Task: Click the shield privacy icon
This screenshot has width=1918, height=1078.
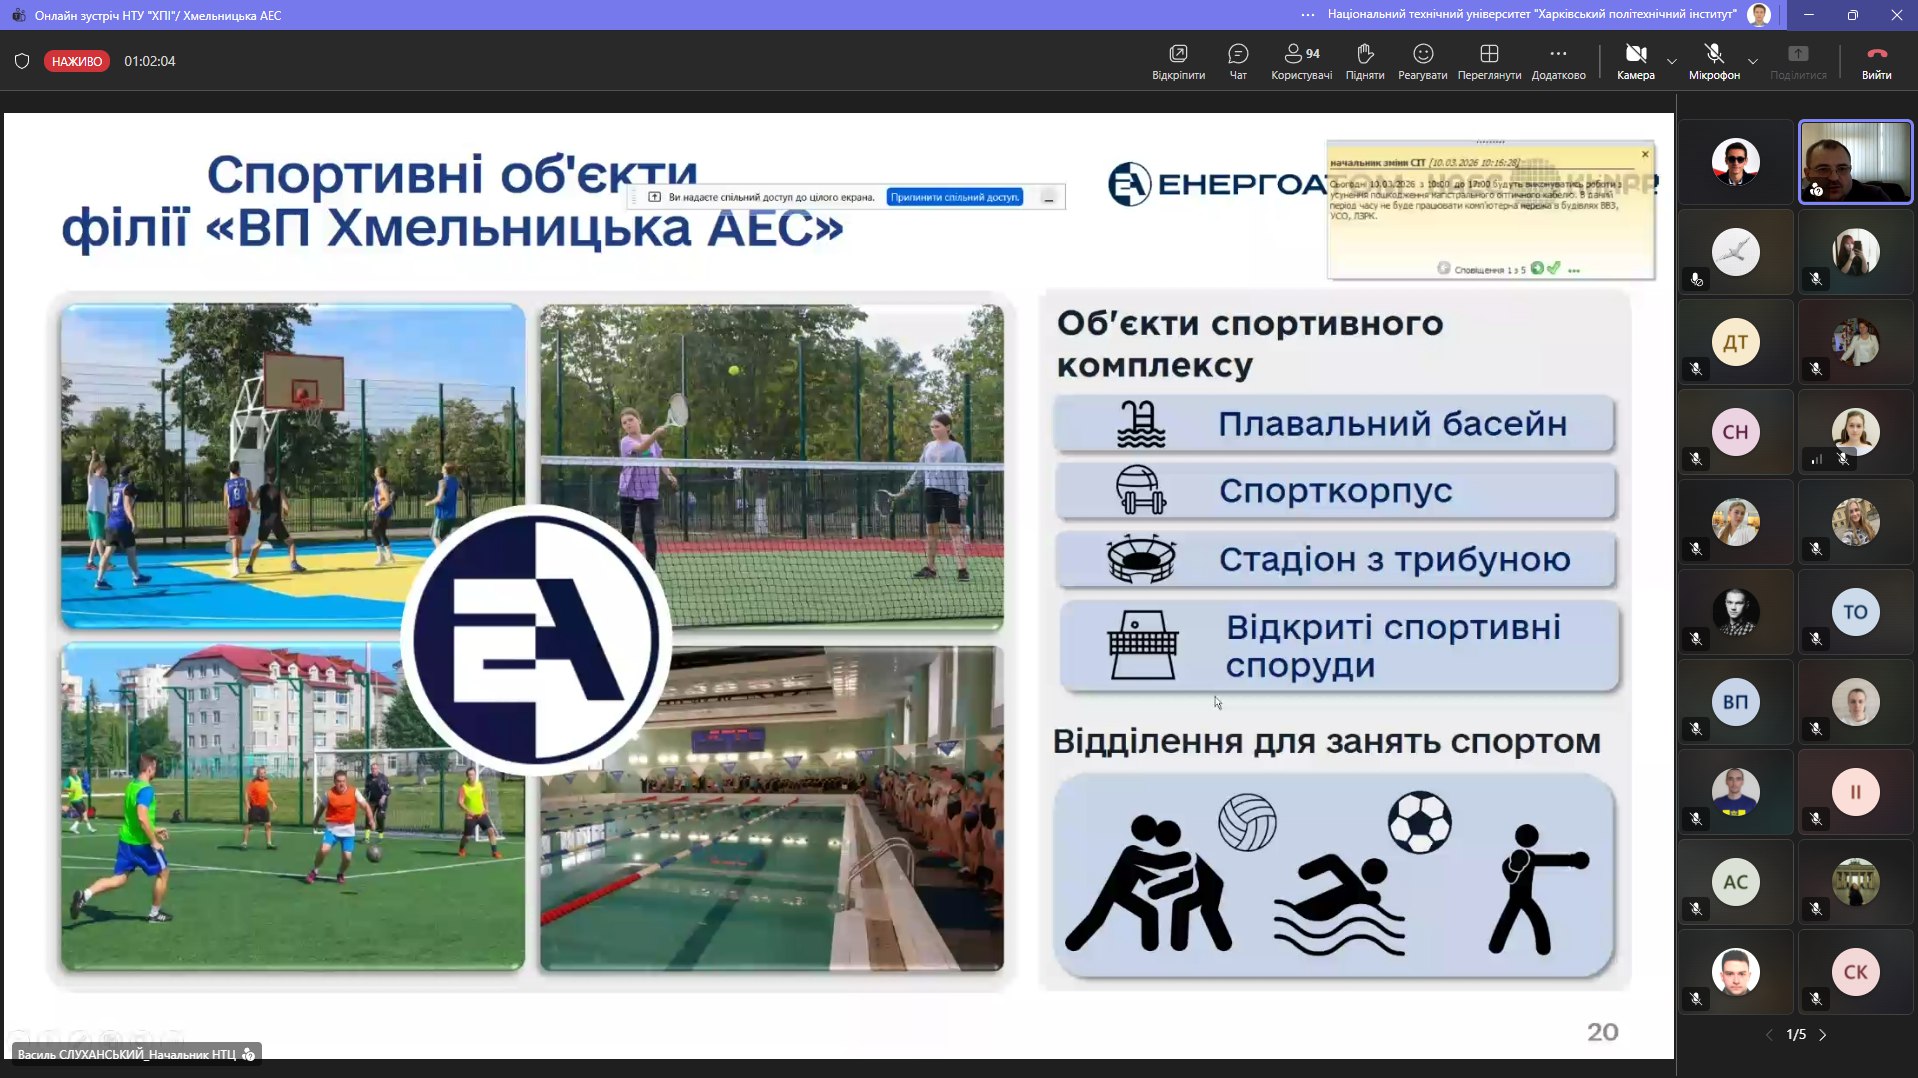Action: click(x=22, y=61)
